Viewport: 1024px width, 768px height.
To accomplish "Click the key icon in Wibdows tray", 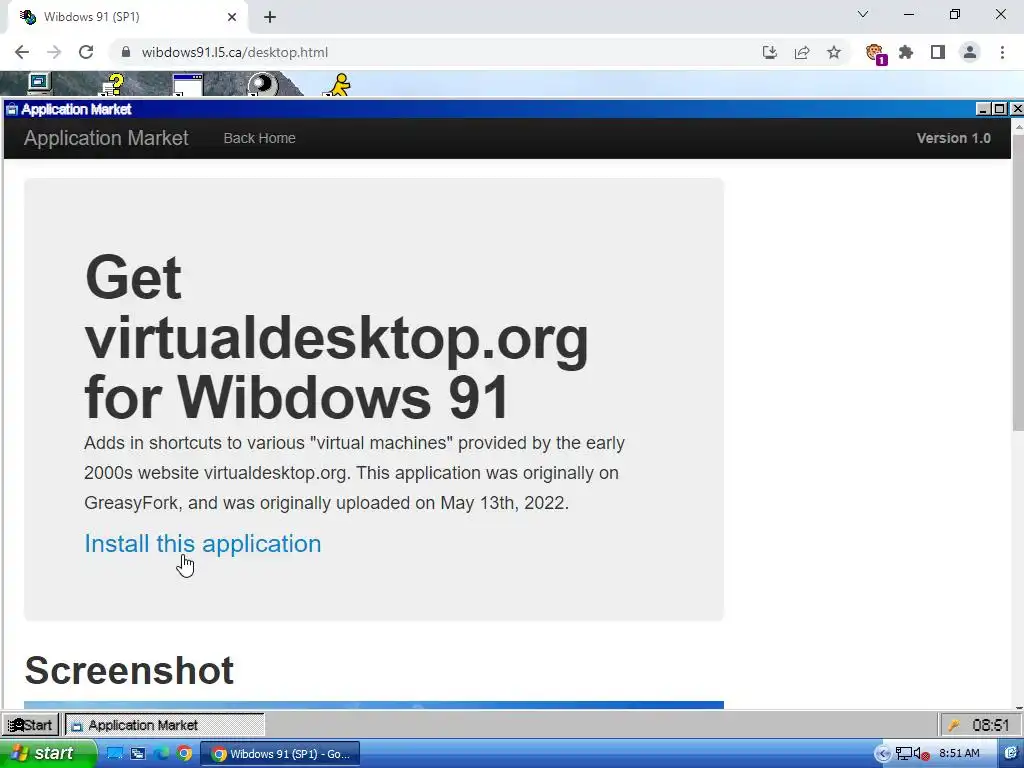I will coord(954,725).
